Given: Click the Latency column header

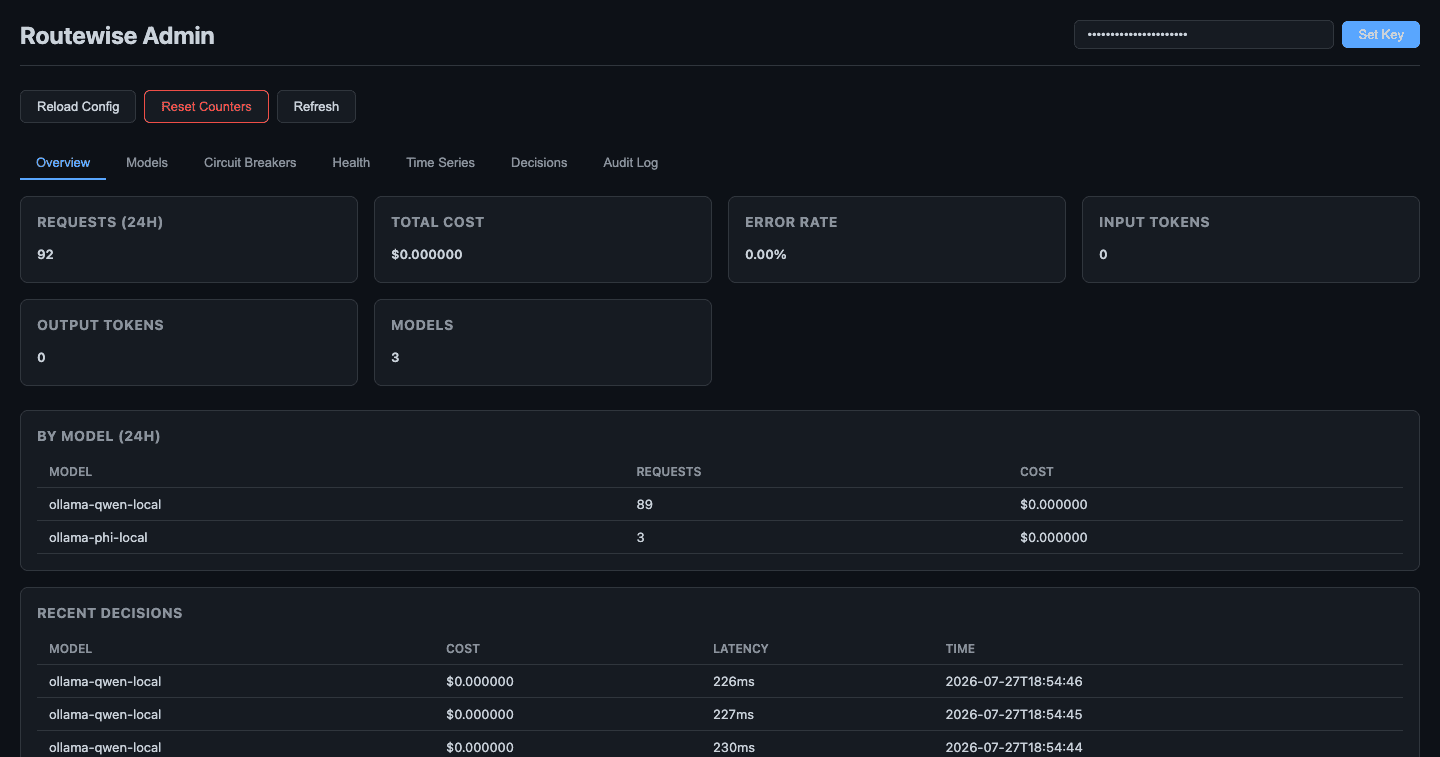Looking at the screenshot, I should [741, 648].
